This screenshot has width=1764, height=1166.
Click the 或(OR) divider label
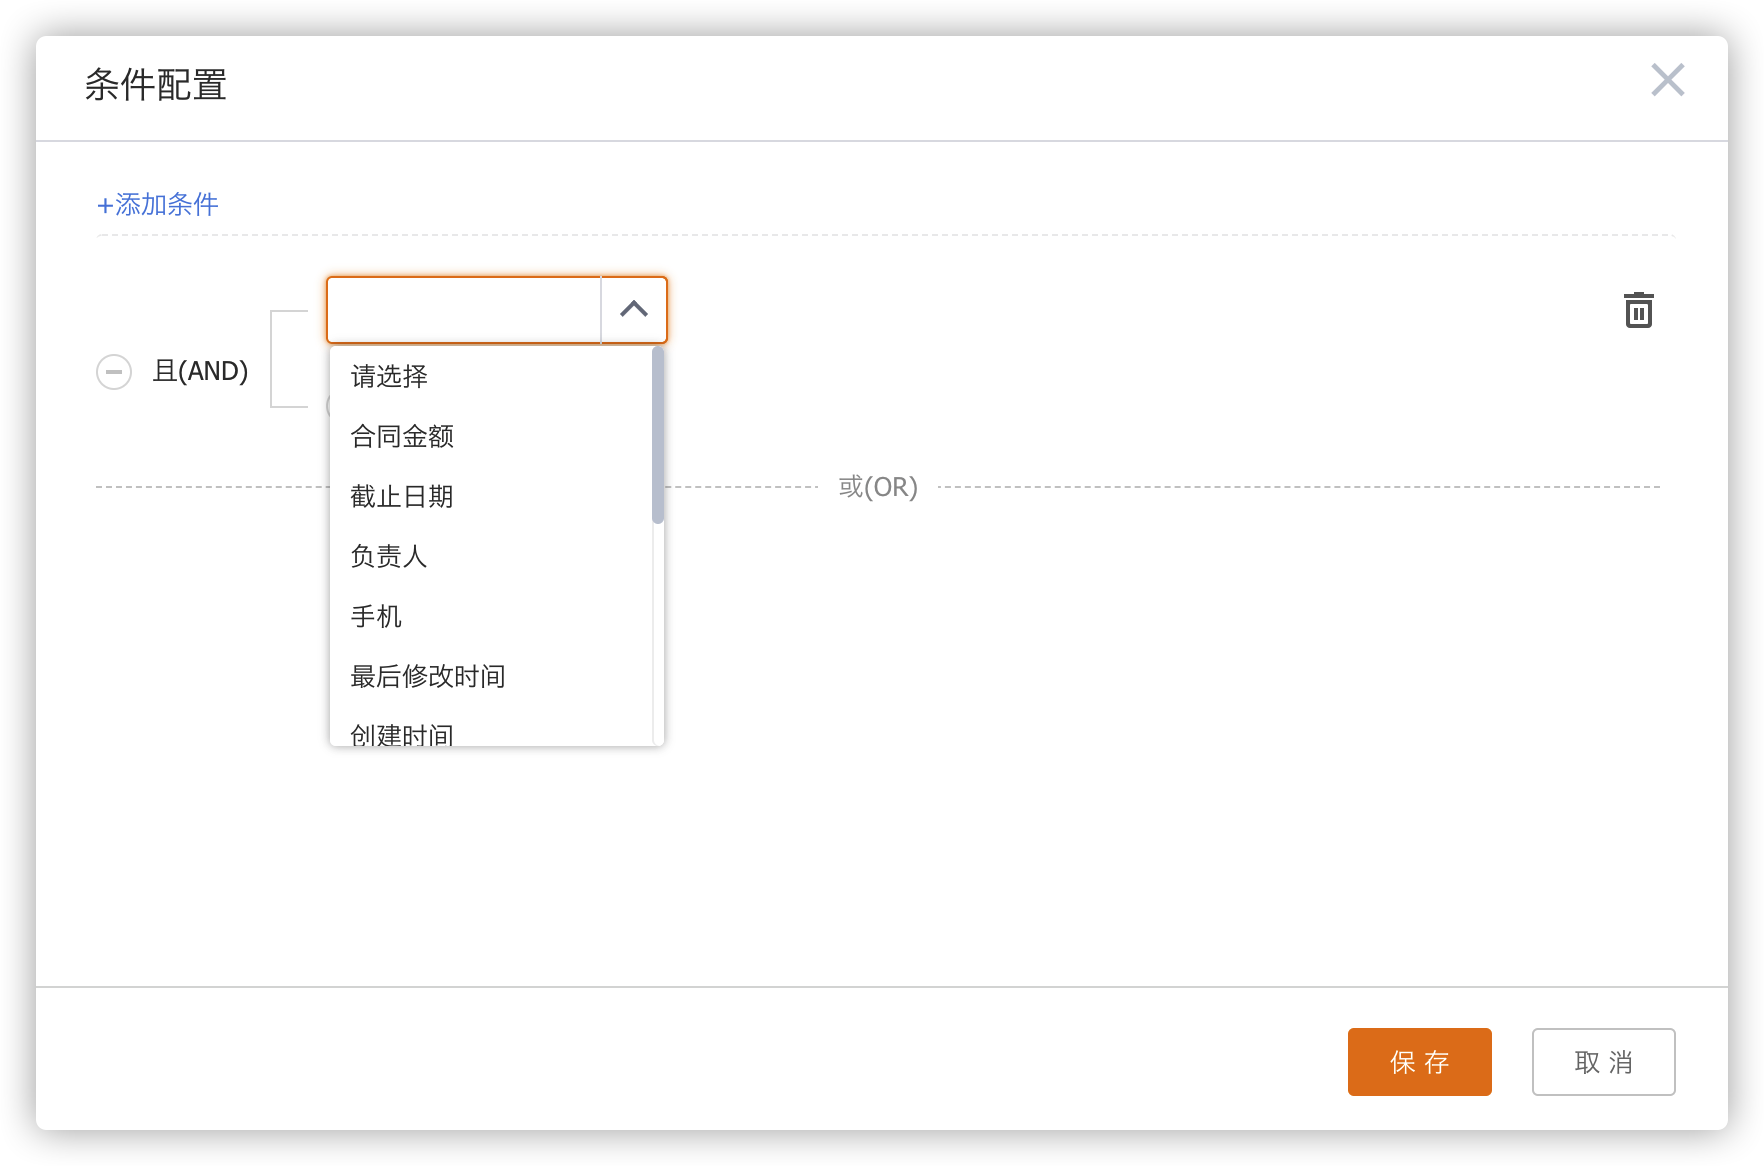click(x=878, y=487)
